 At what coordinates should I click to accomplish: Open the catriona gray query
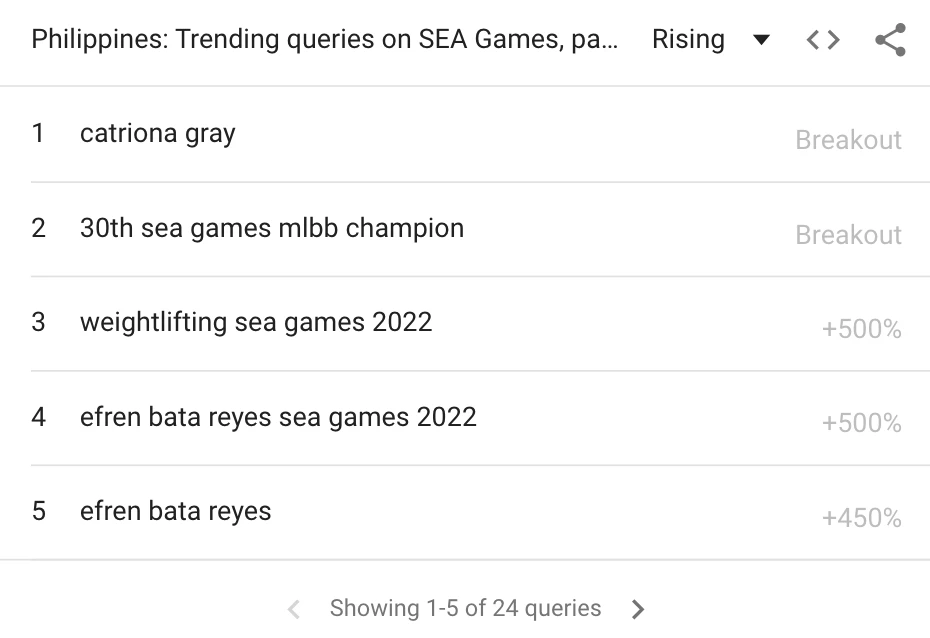coord(158,134)
